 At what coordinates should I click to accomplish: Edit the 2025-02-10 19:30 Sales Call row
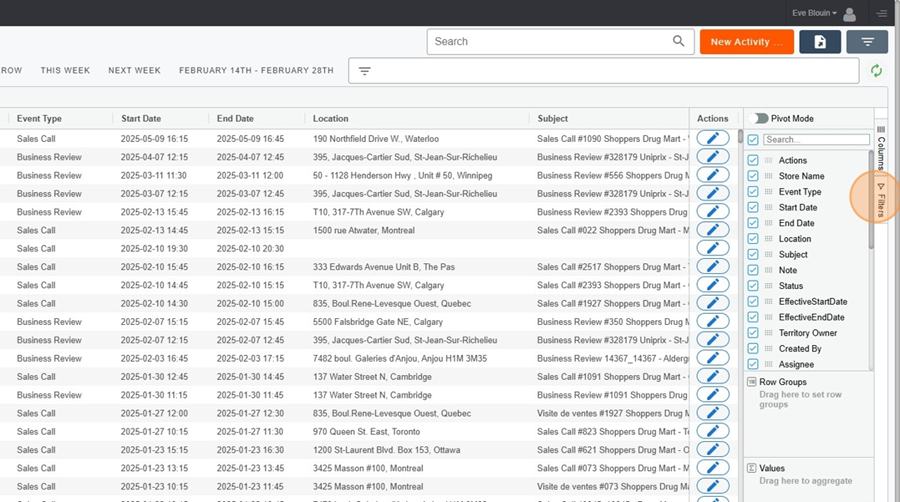(713, 248)
